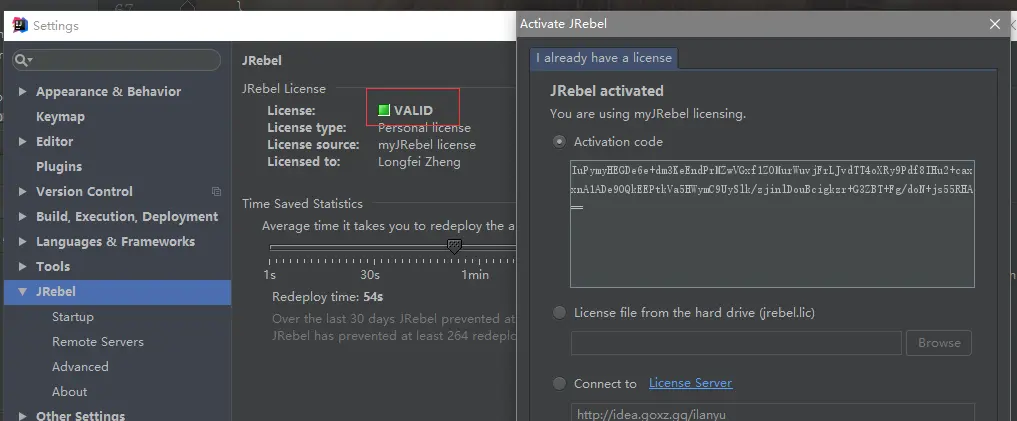Image resolution: width=1017 pixels, height=421 pixels.
Task: Click the license file path field
Action: (x=736, y=343)
